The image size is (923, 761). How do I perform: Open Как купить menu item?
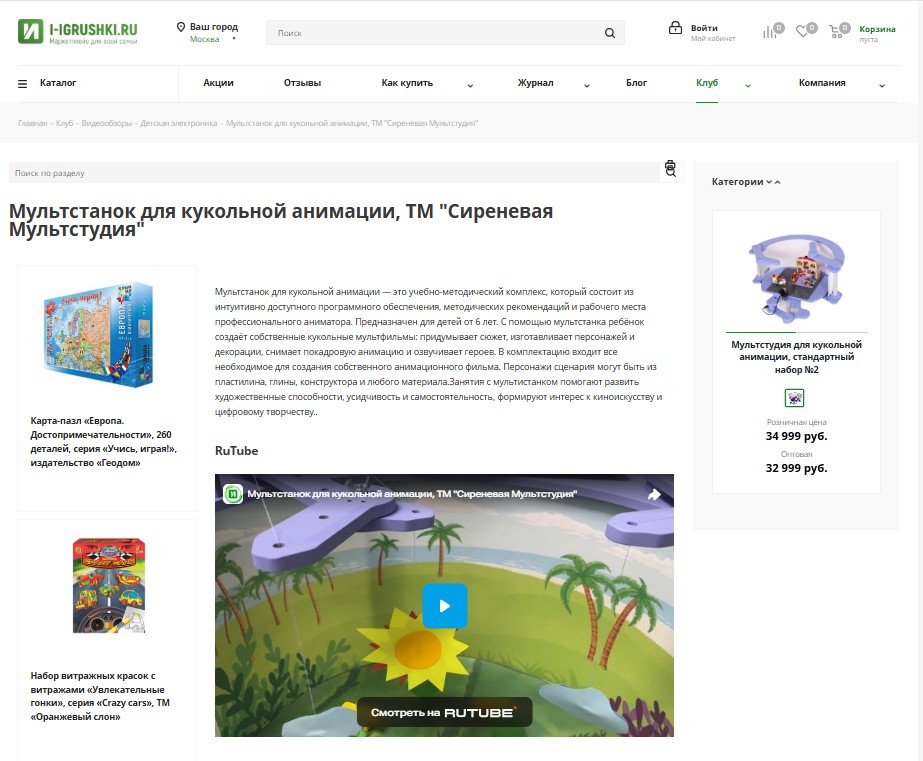point(407,83)
